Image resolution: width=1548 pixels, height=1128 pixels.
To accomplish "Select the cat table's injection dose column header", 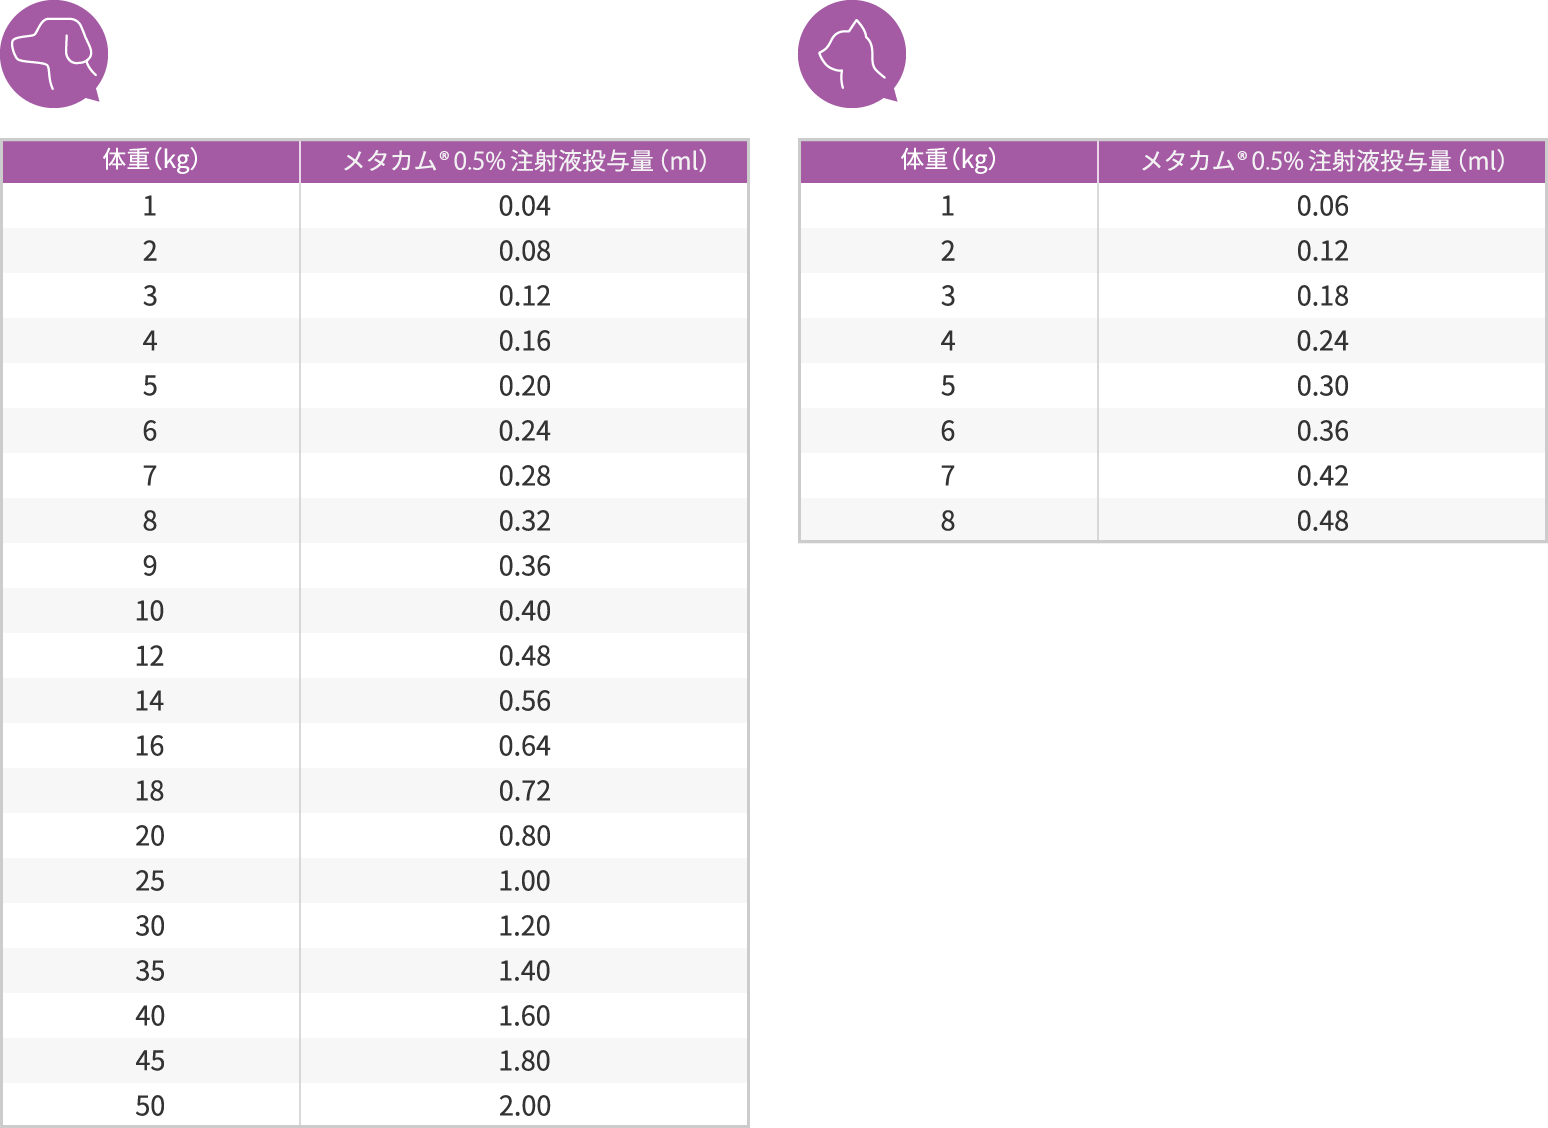I will (1322, 161).
